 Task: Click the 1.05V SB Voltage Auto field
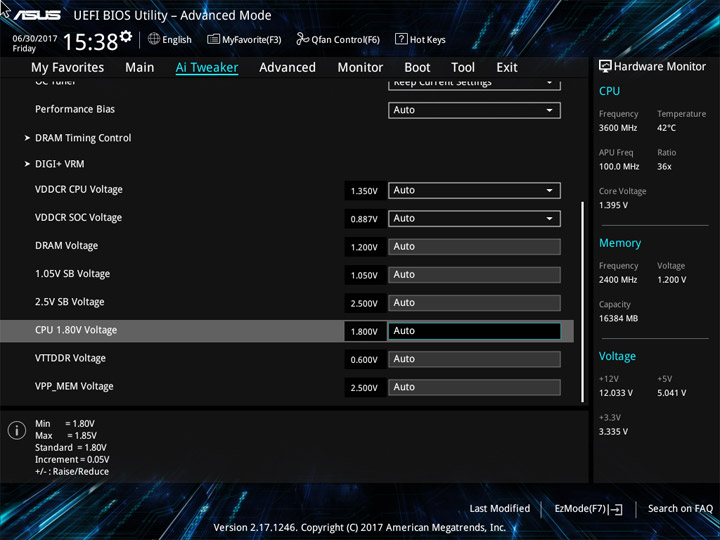(474, 275)
